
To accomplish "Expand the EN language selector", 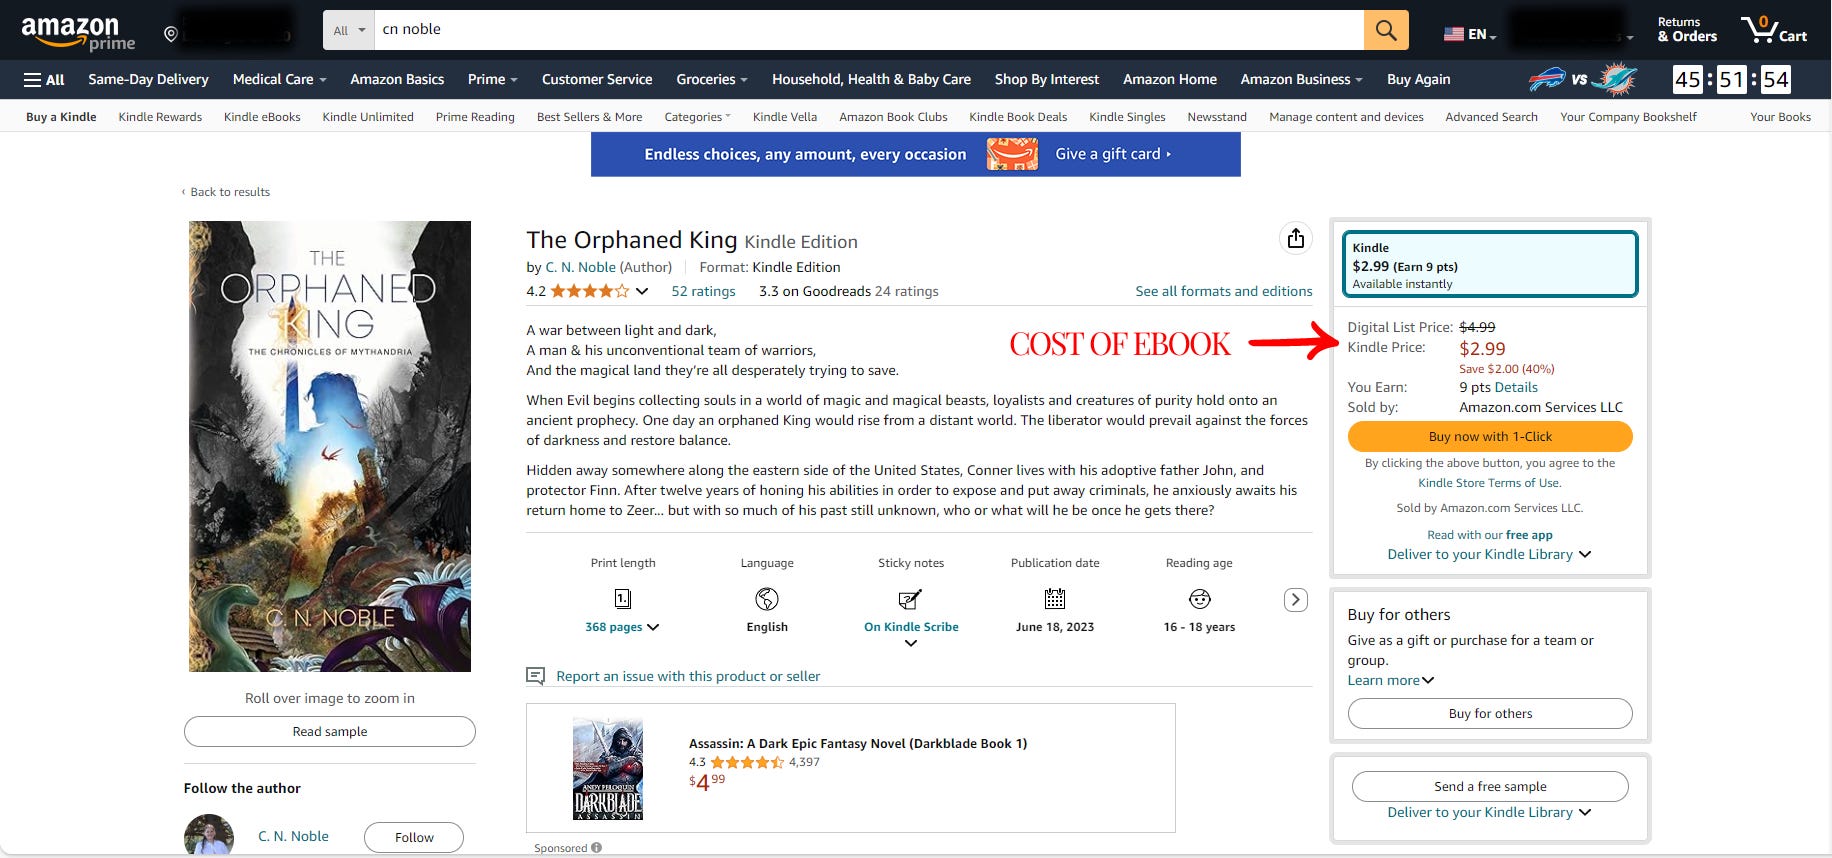I will pos(1483,34).
